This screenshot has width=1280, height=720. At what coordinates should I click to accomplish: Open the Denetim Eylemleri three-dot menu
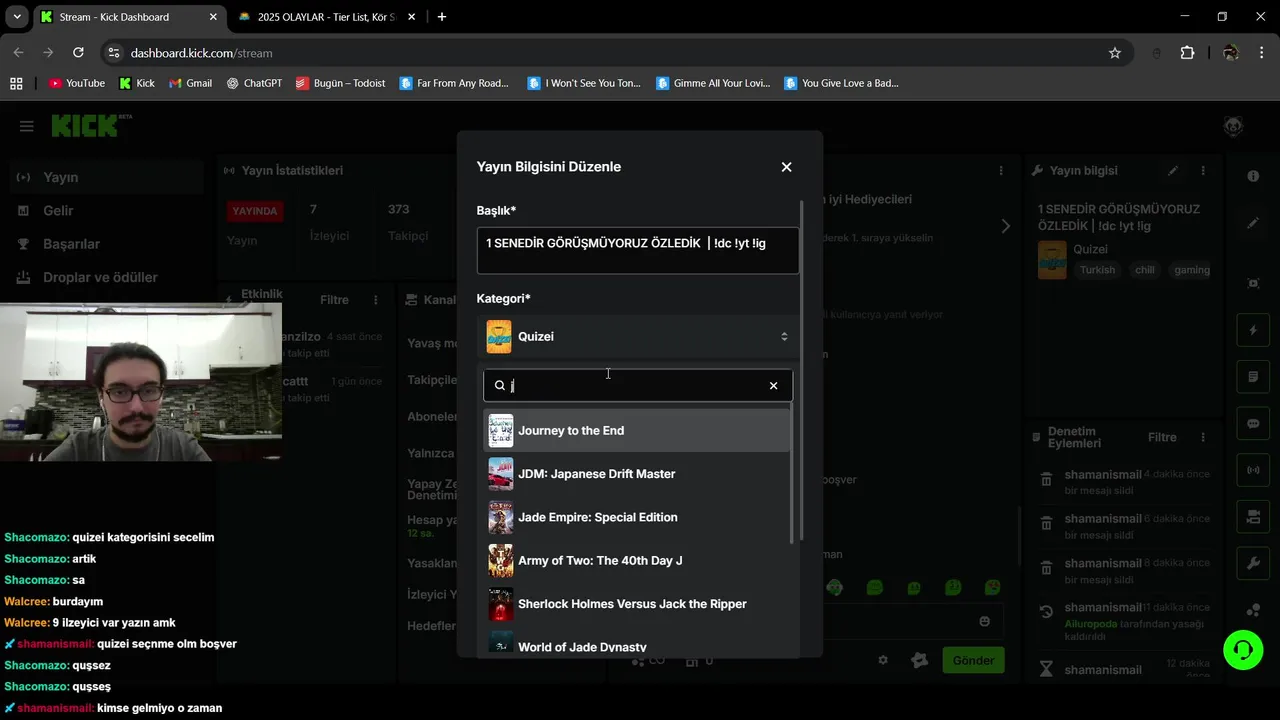(1203, 437)
